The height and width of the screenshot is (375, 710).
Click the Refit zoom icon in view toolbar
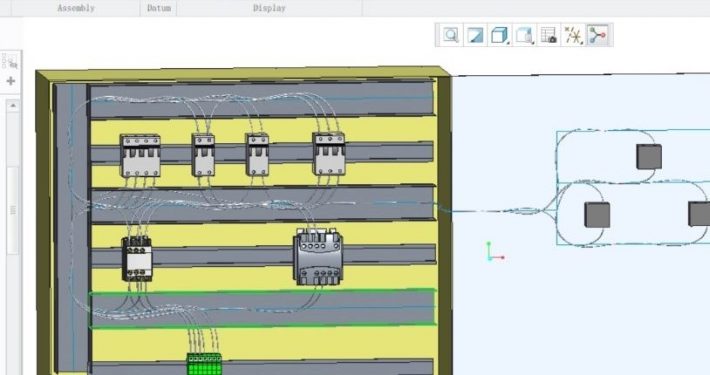(451, 35)
